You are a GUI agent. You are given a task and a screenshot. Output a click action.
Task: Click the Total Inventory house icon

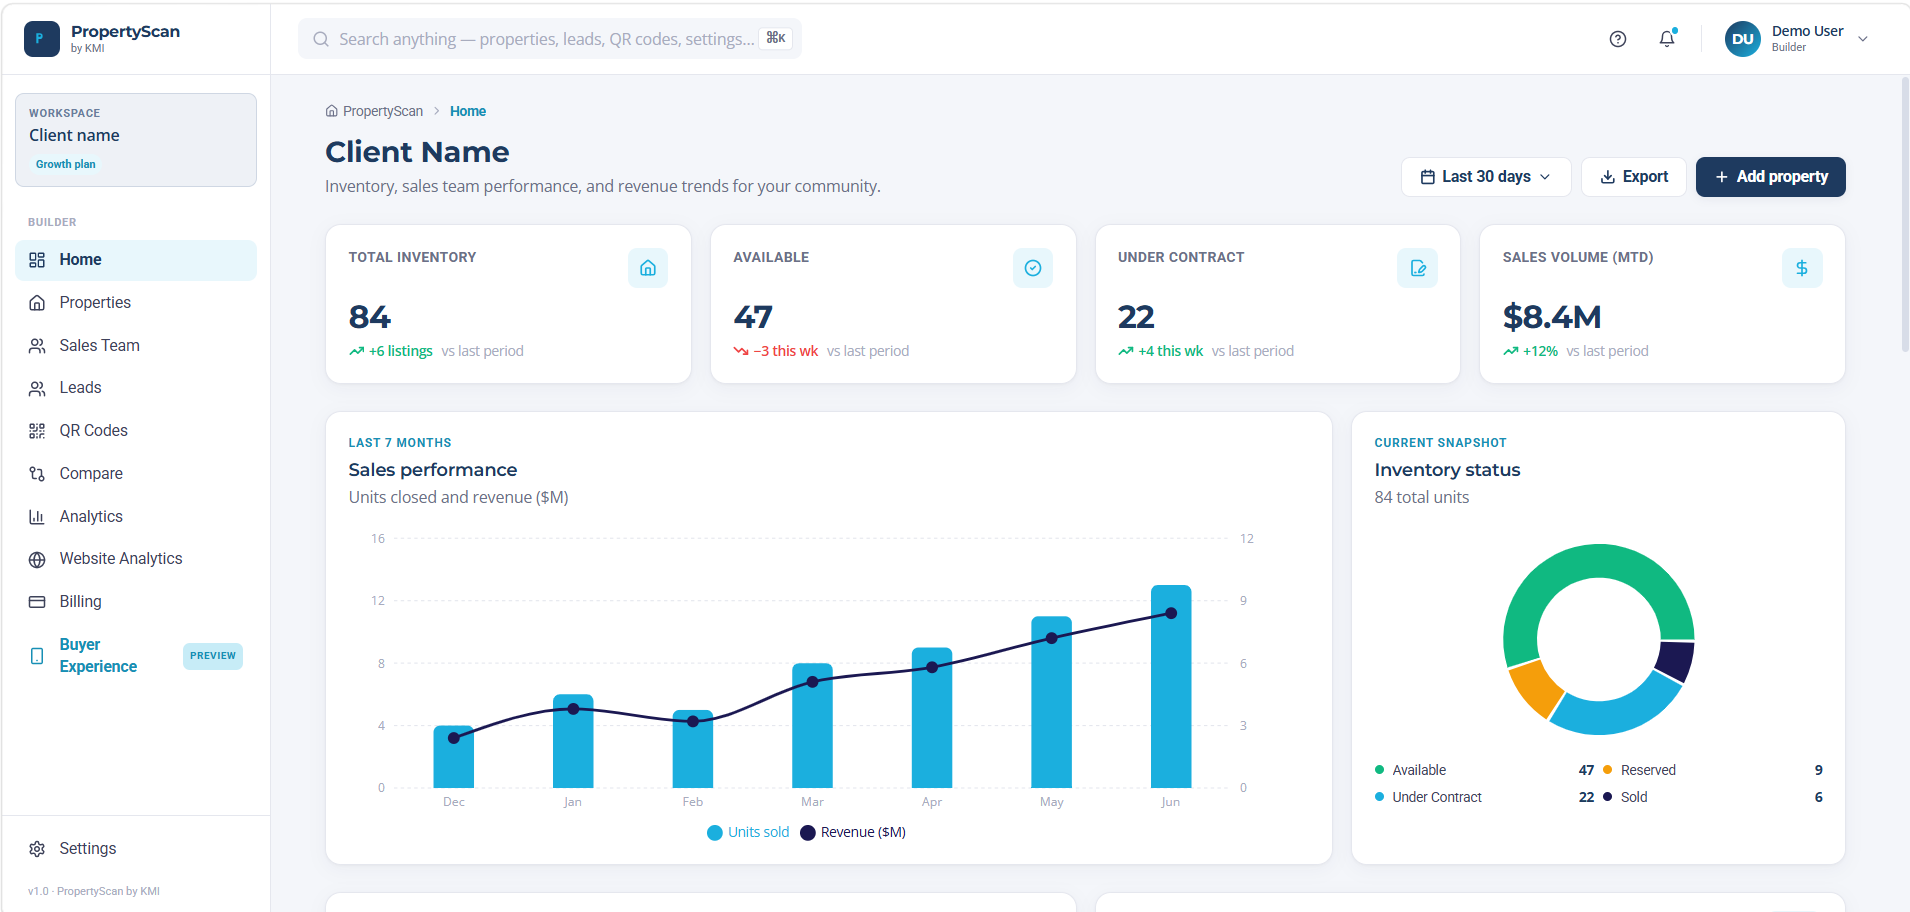pyautogui.click(x=648, y=268)
